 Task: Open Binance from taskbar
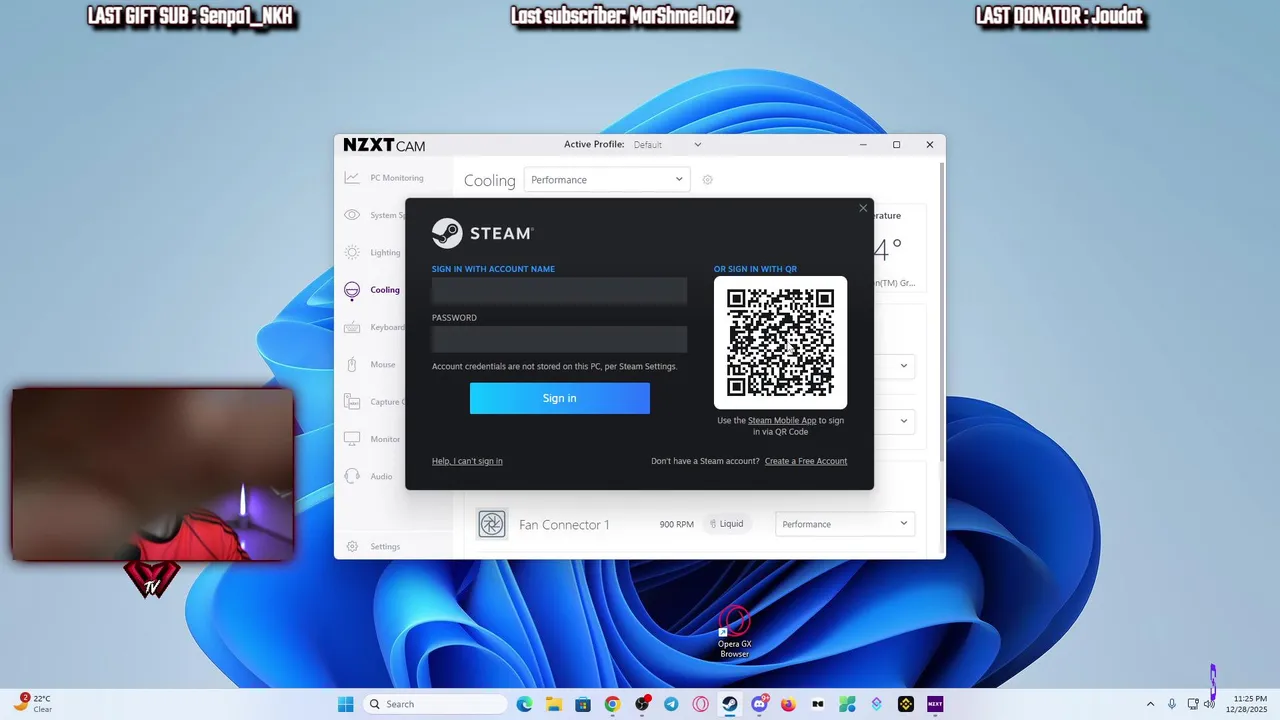click(906, 704)
